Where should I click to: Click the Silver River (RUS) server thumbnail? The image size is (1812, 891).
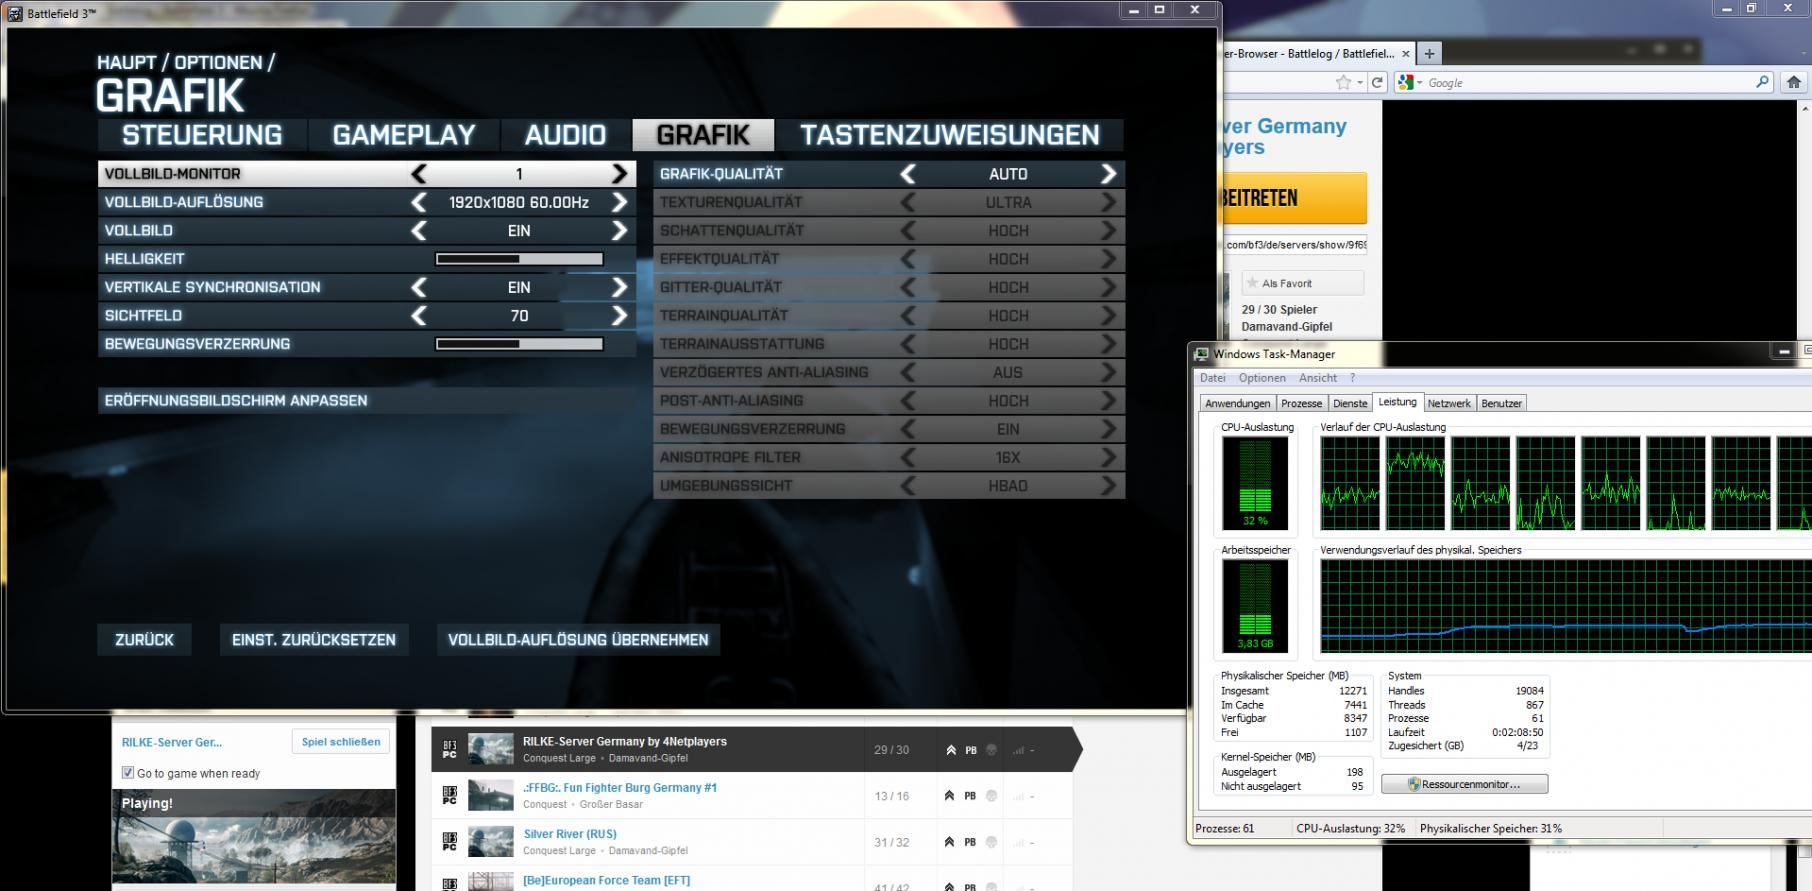click(x=490, y=842)
